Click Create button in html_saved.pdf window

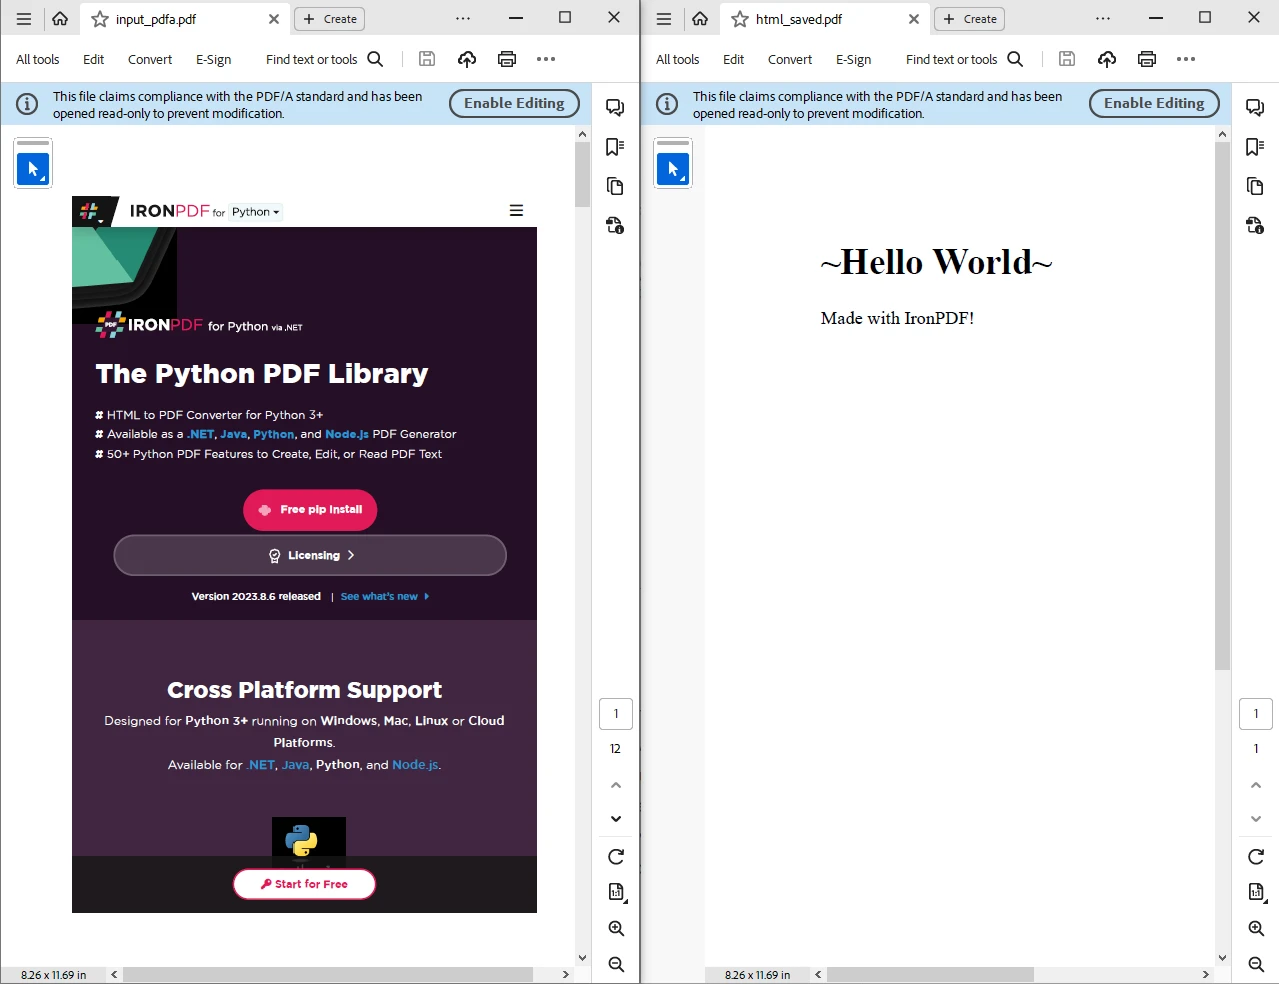click(x=970, y=19)
